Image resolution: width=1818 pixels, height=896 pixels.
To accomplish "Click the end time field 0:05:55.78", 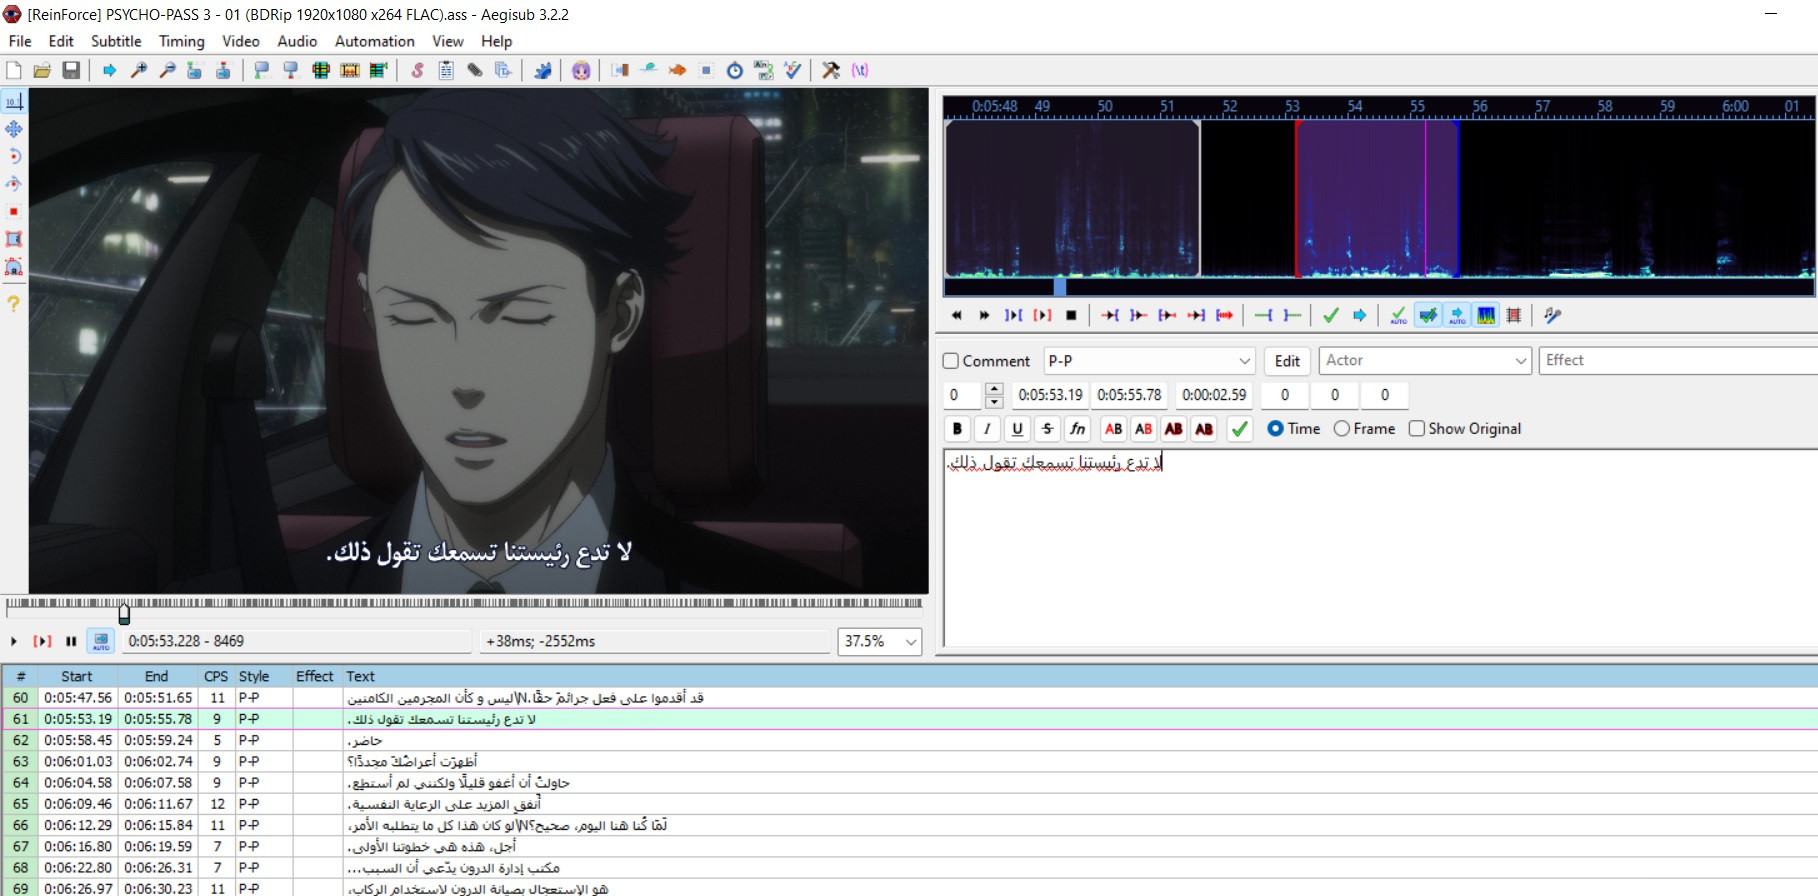I will (1129, 395).
